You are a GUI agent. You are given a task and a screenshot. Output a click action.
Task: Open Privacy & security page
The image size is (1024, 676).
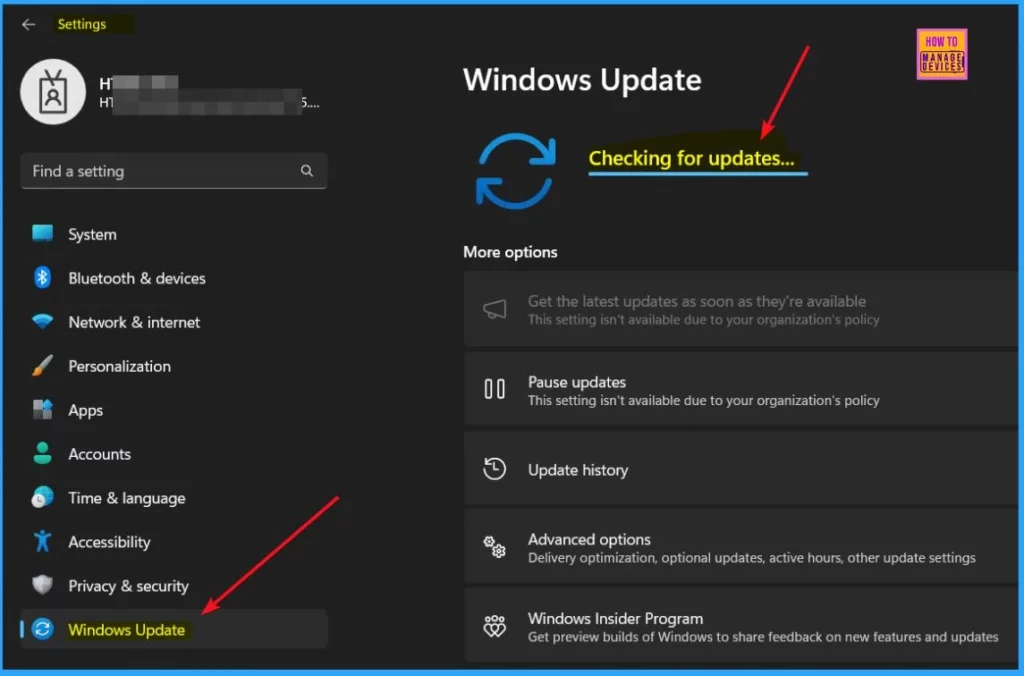pyautogui.click(x=129, y=586)
